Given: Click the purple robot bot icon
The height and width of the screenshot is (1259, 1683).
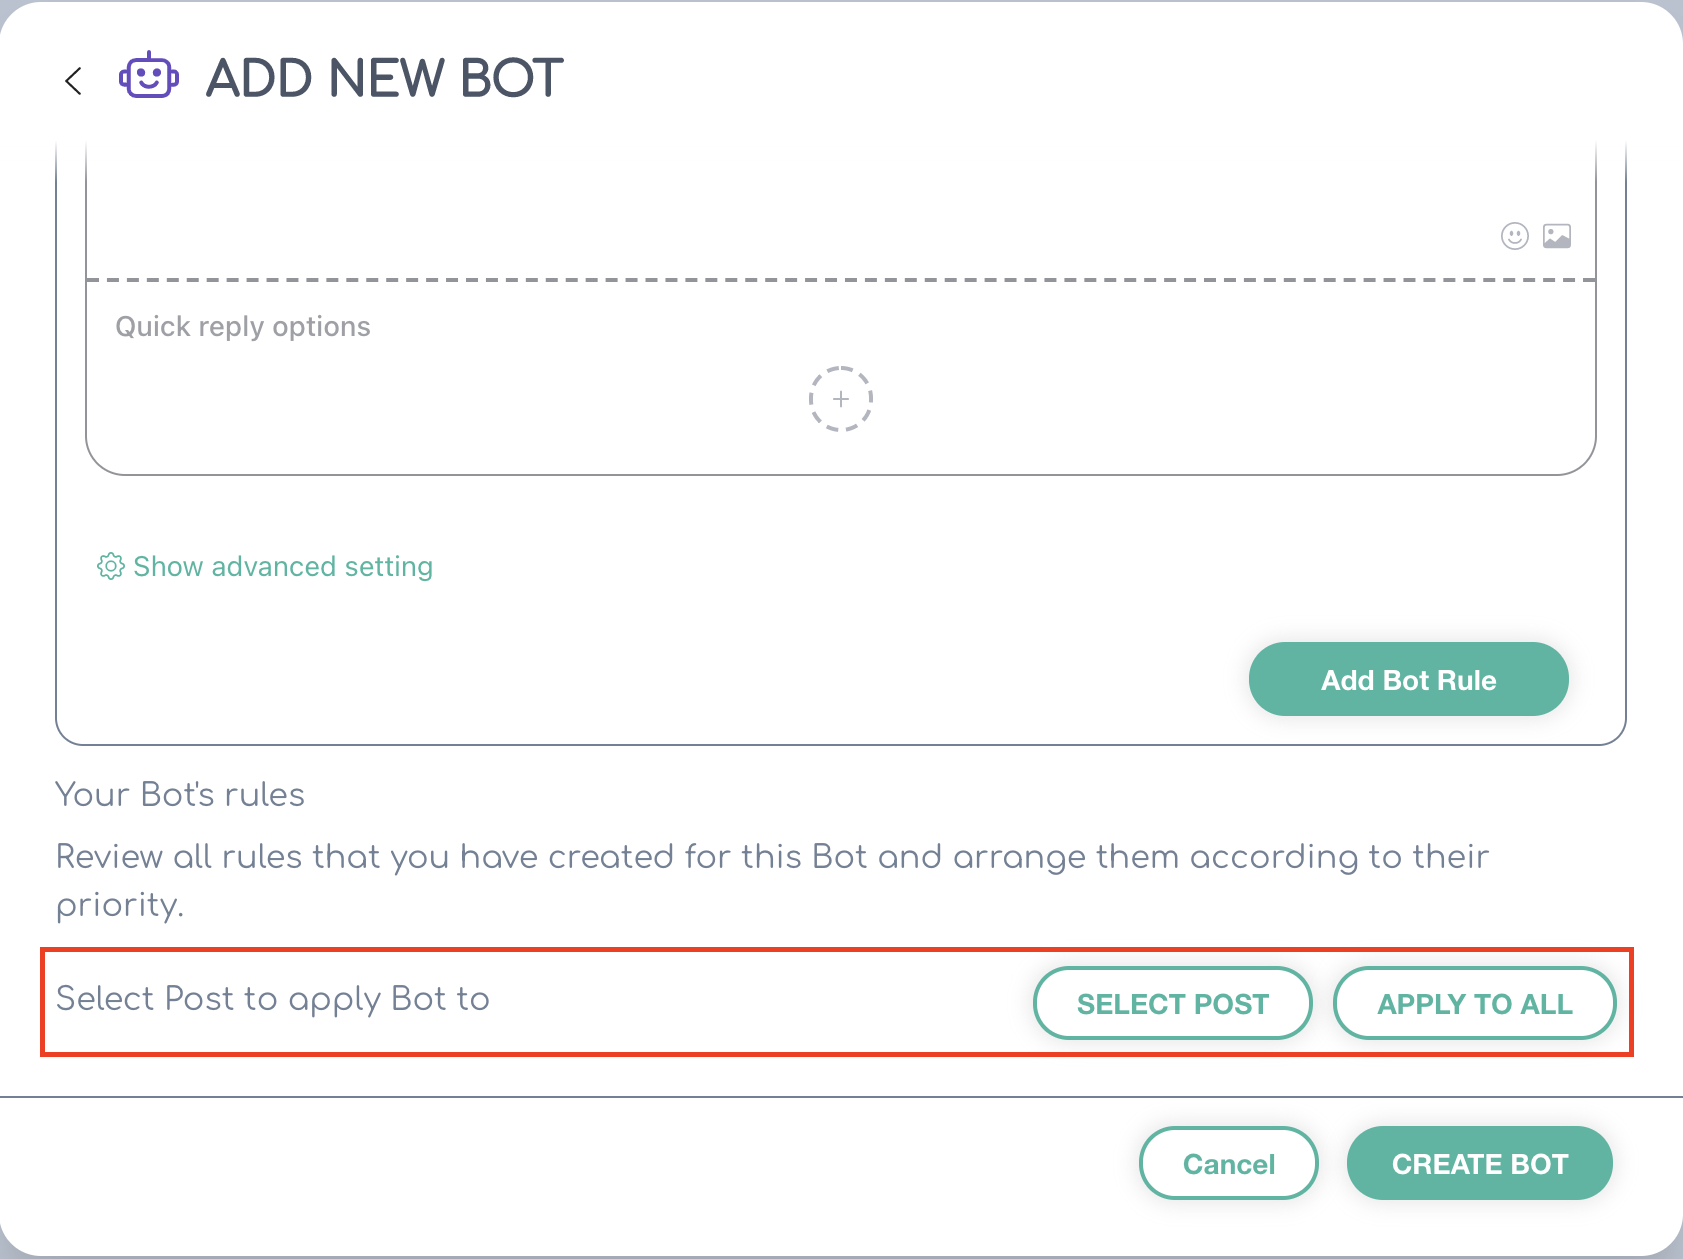Looking at the screenshot, I should point(149,77).
